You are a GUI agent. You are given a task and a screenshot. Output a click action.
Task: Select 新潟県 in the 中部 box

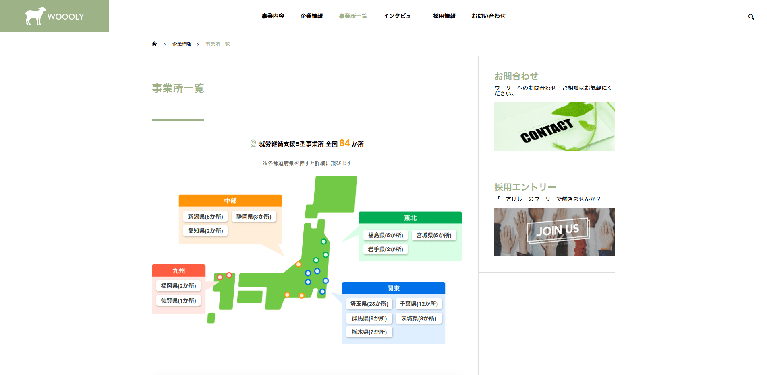coord(205,217)
